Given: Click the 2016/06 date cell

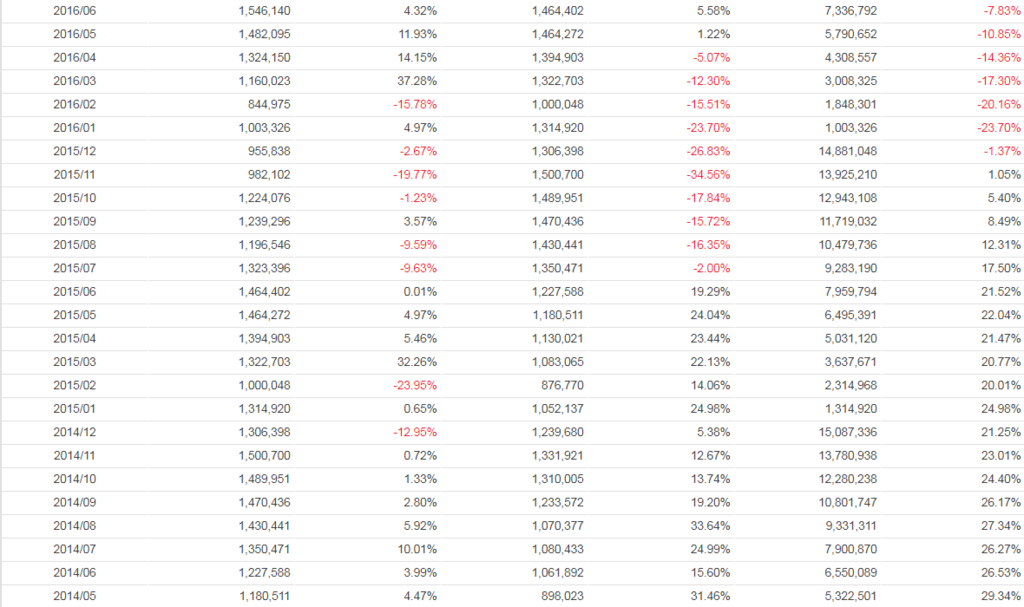Looking at the screenshot, I should pyautogui.click(x=75, y=11).
